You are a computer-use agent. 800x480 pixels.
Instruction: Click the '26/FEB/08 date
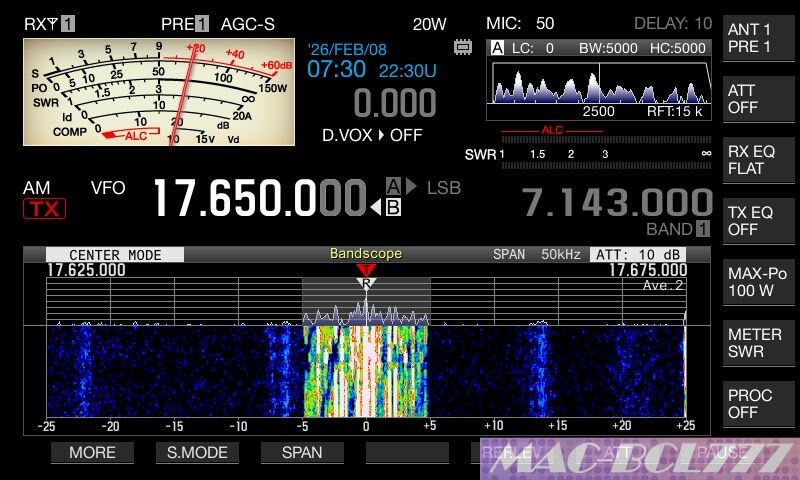[x=347, y=49]
